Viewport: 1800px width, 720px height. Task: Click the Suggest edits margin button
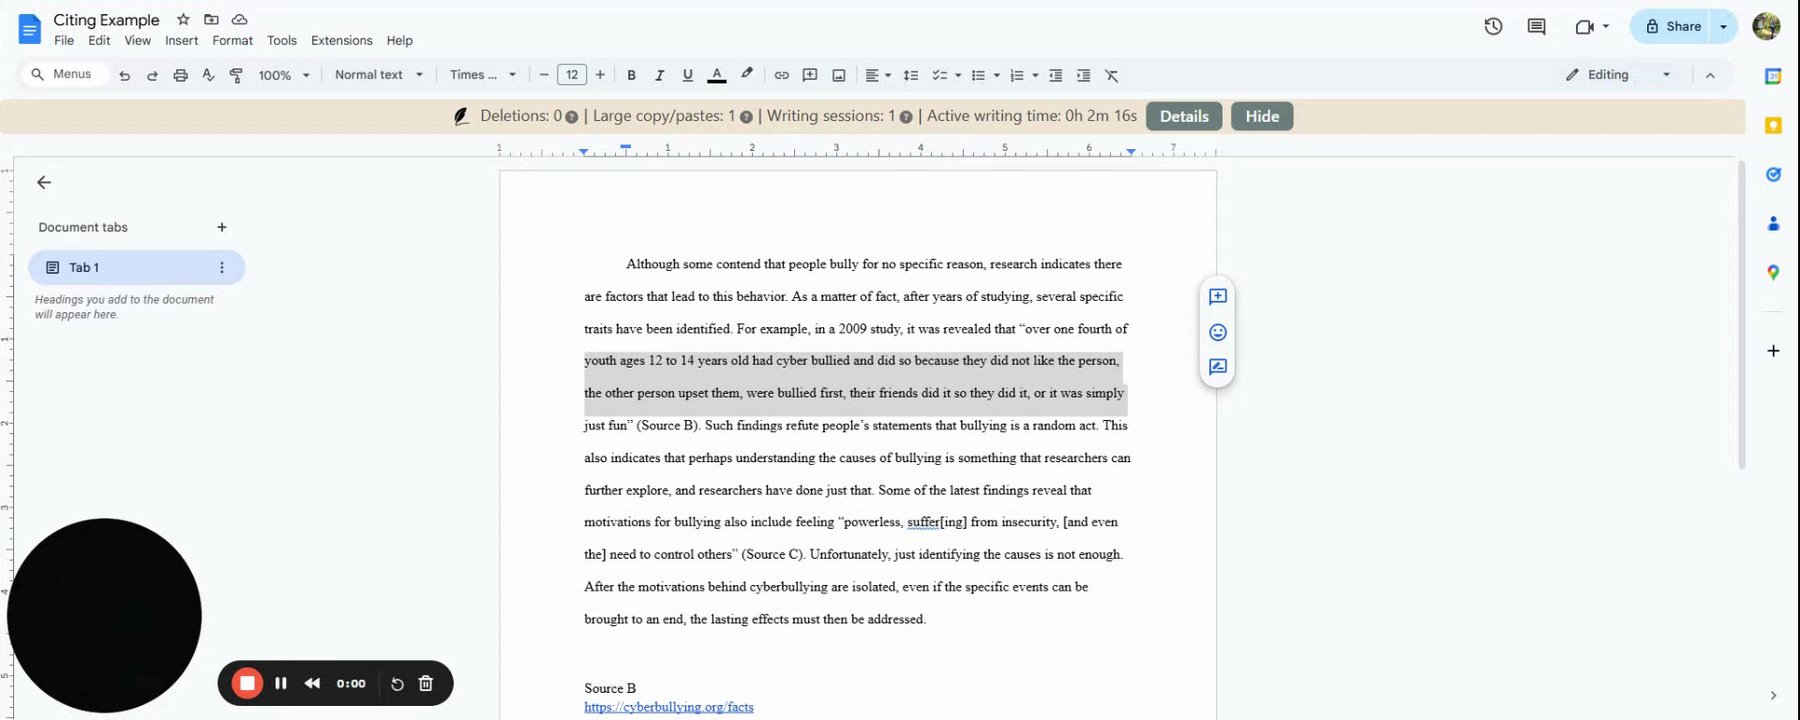(x=1217, y=367)
